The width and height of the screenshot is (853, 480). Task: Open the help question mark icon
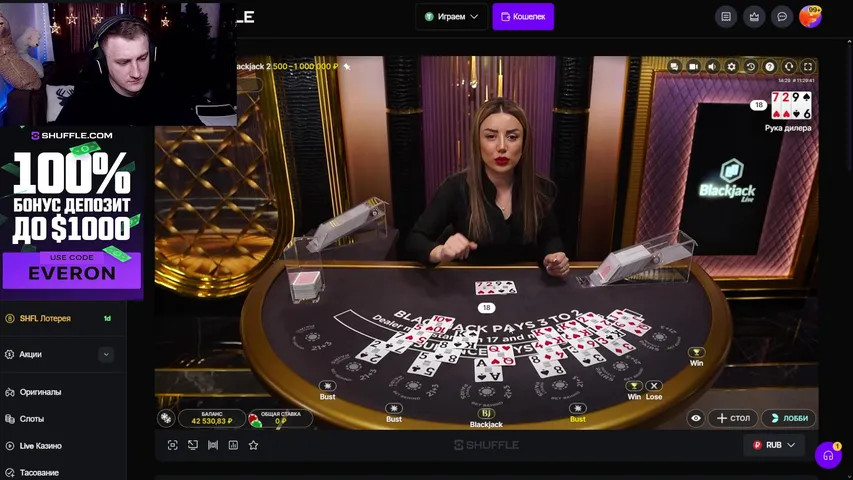(x=769, y=66)
